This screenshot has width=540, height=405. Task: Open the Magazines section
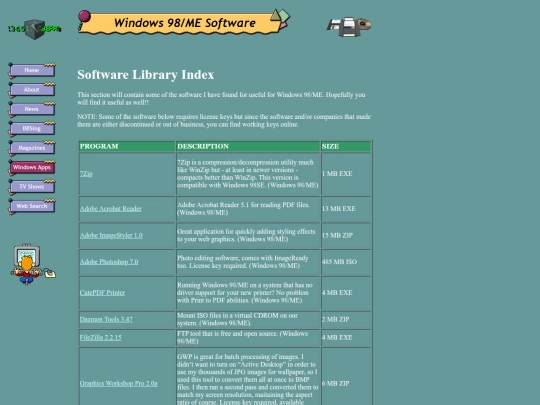[x=32, y=148]
